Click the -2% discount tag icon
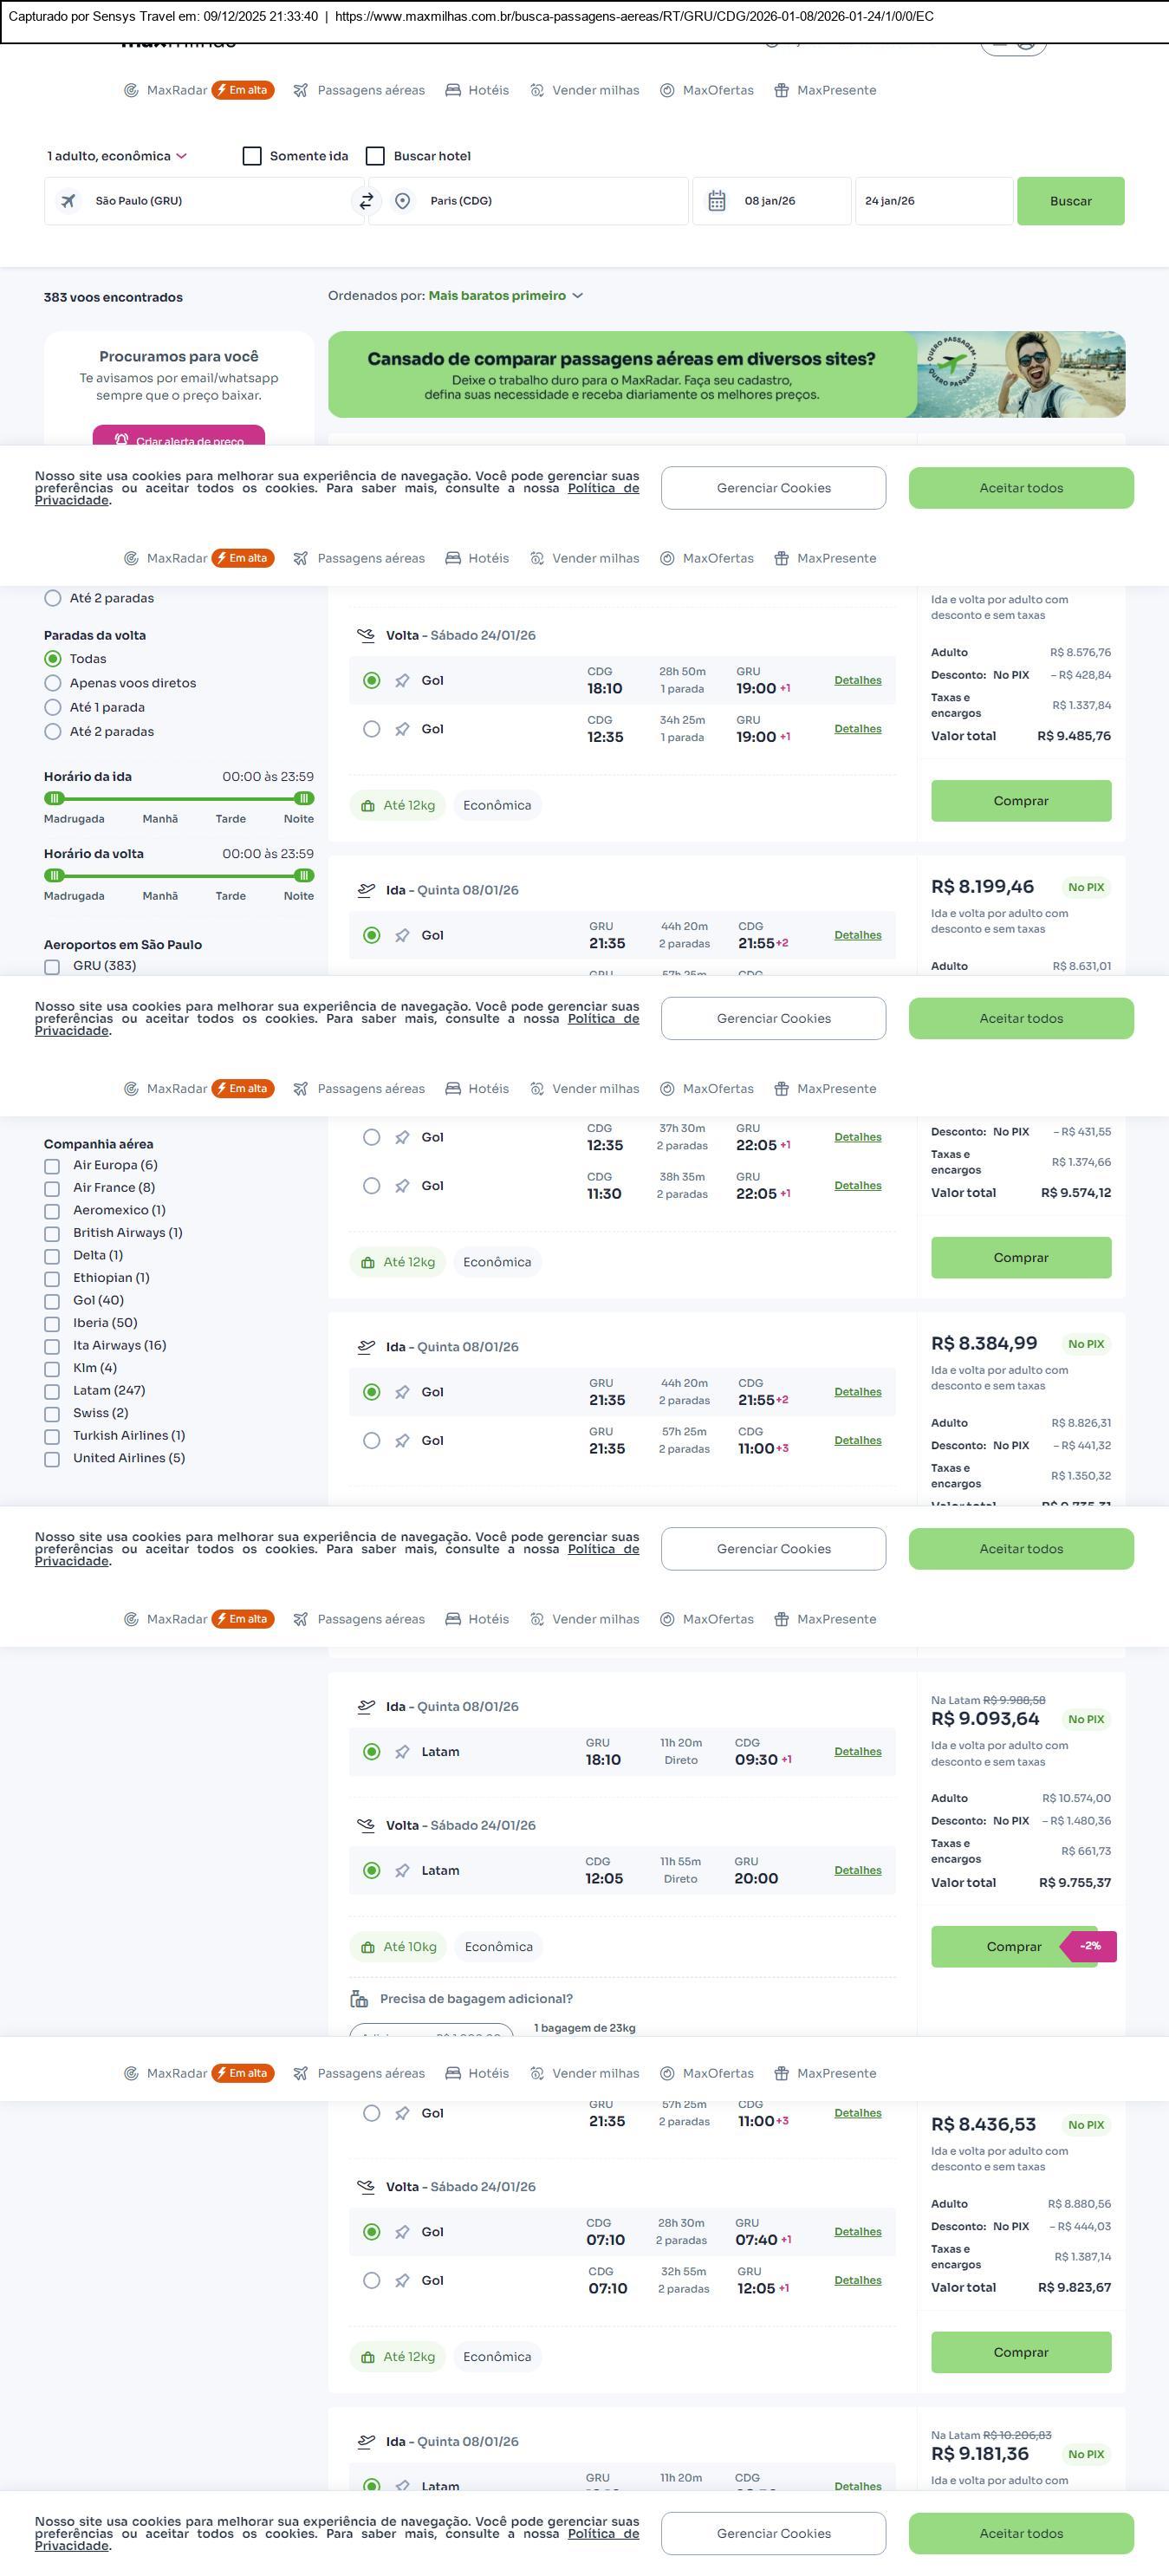This screenshot has width=1169, height=2576. tap(1089, 1945)
